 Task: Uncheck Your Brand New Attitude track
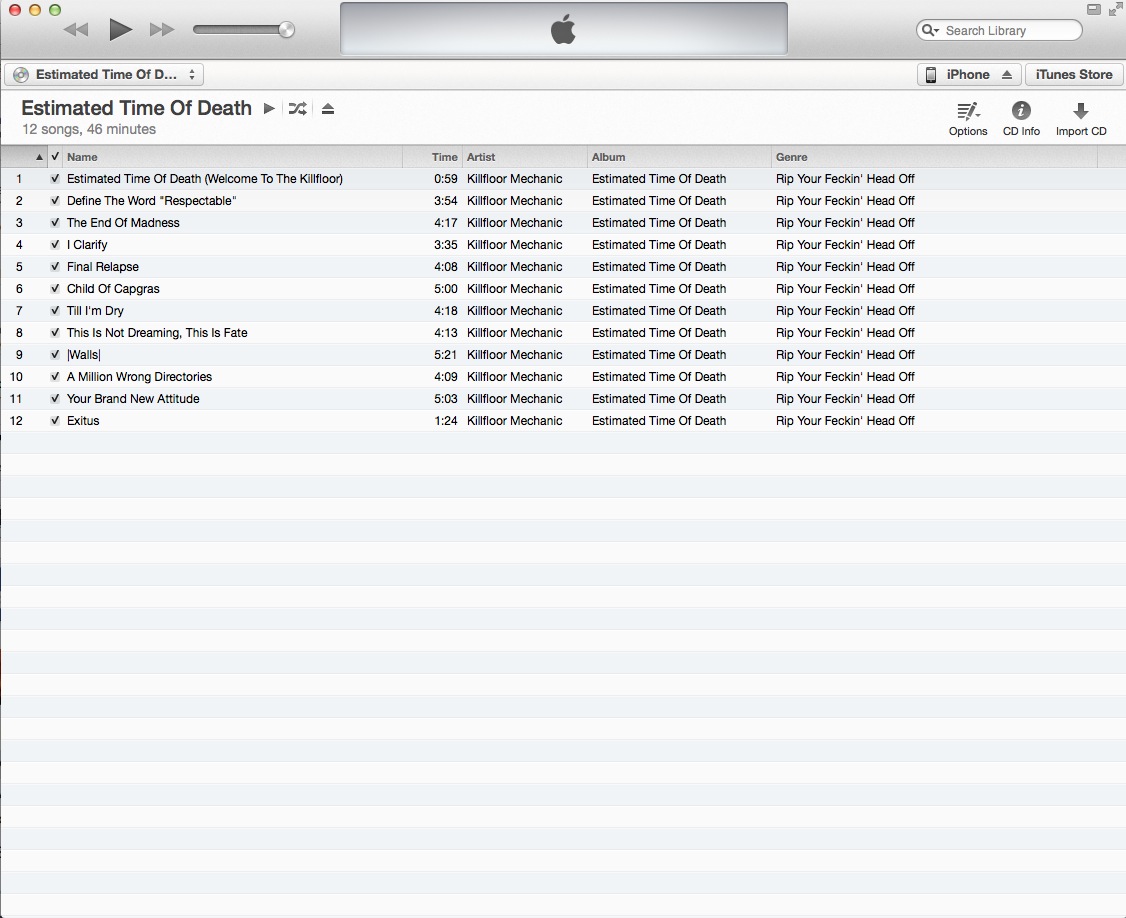coord(55,399)
